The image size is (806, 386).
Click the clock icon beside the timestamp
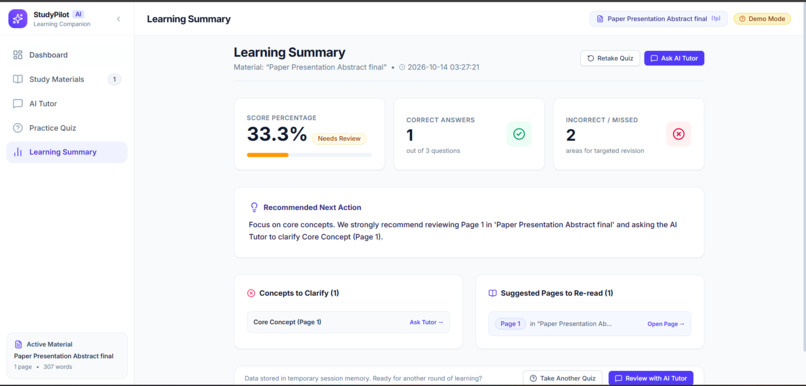[402, 67]
